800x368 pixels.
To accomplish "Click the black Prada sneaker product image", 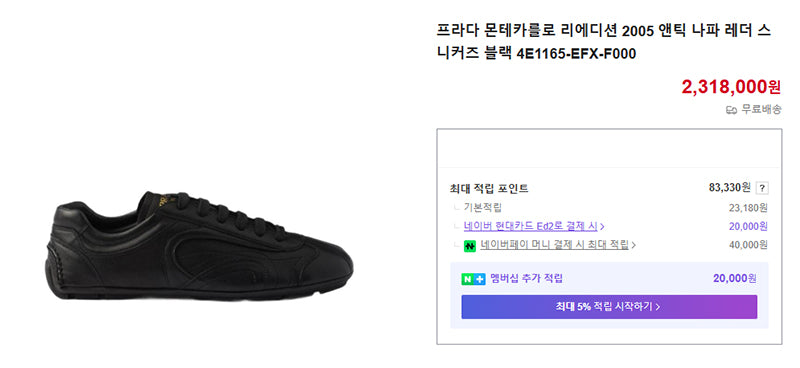I will click(199, 246).
